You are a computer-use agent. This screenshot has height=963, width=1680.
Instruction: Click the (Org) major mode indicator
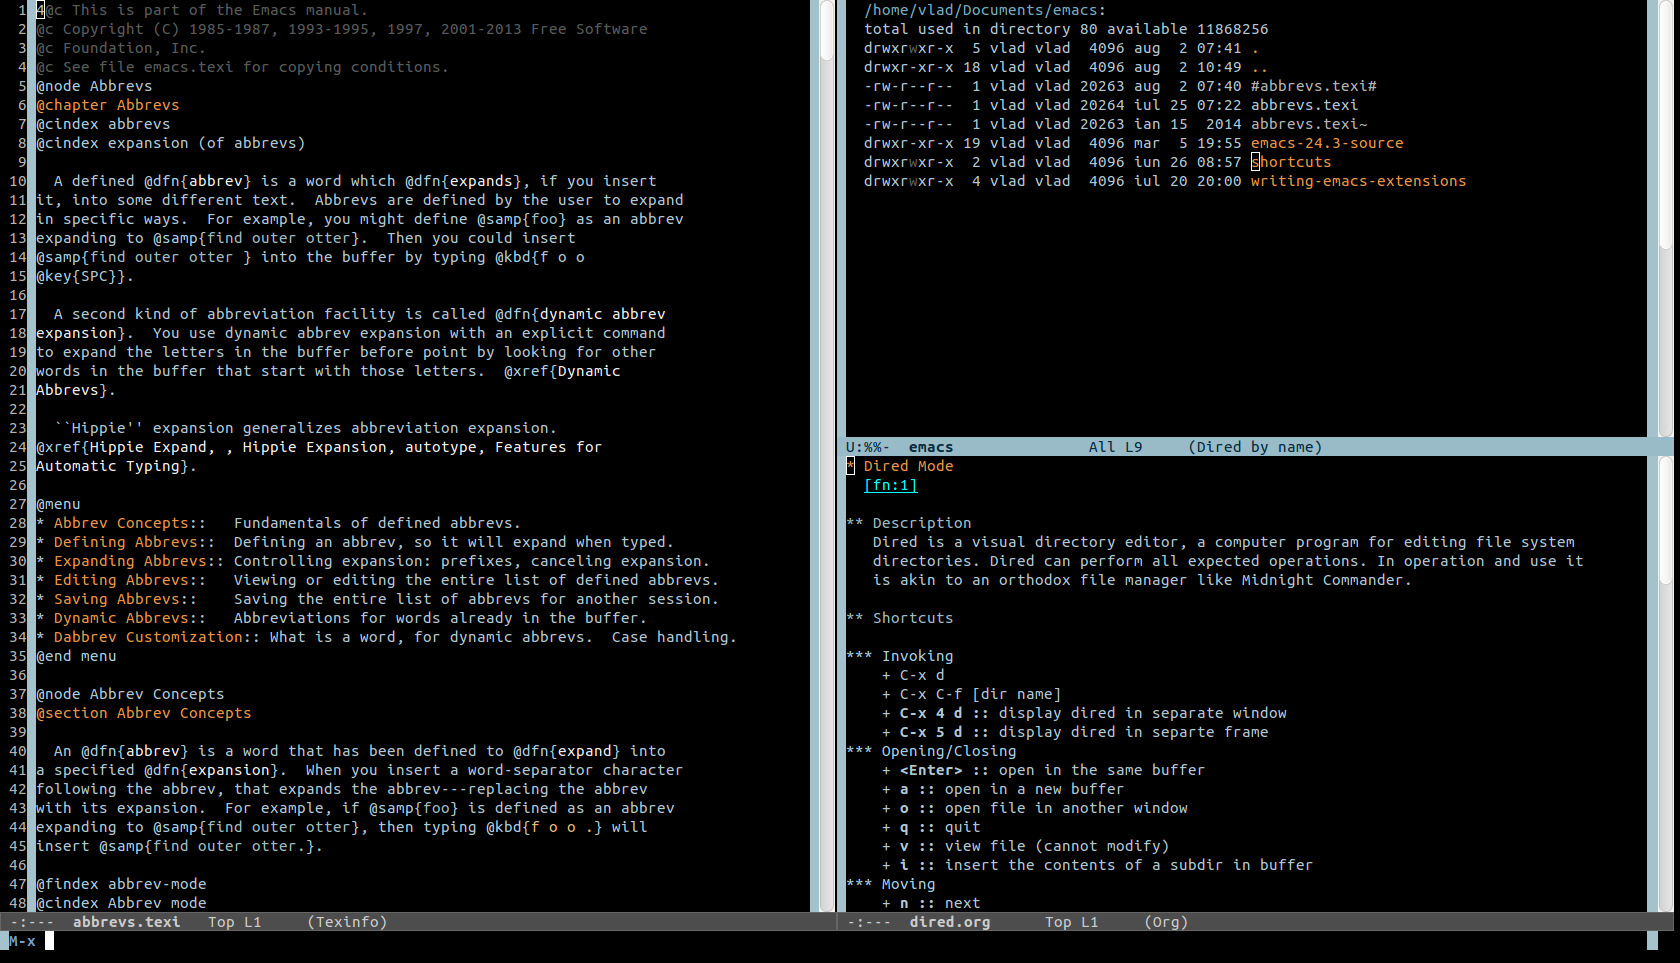click(x=1166, y=922)
